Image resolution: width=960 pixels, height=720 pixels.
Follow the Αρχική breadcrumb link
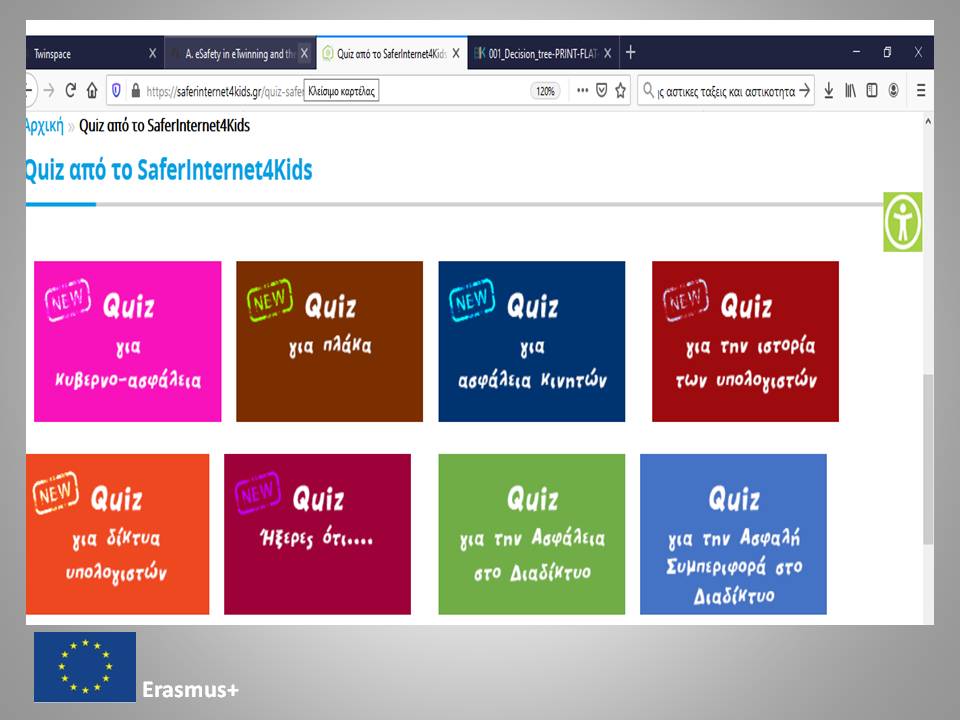point(44,126)
